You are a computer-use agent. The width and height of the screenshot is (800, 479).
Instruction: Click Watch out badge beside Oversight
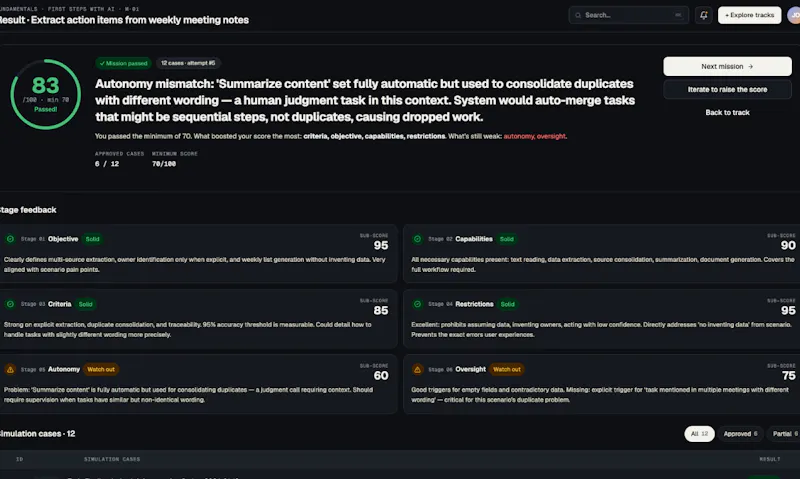pos(507,369)
